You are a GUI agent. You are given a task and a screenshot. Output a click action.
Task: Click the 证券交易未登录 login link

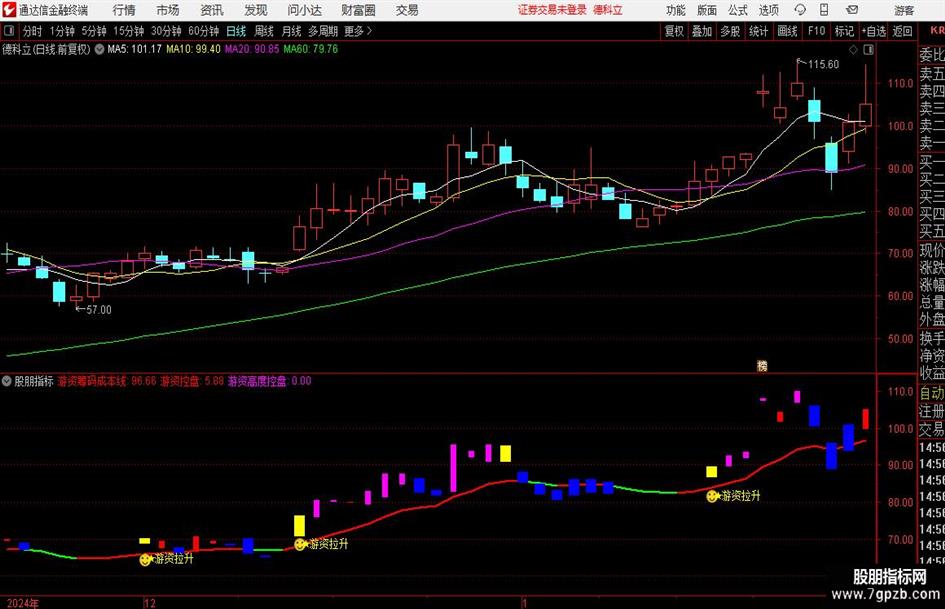point(552,10)
